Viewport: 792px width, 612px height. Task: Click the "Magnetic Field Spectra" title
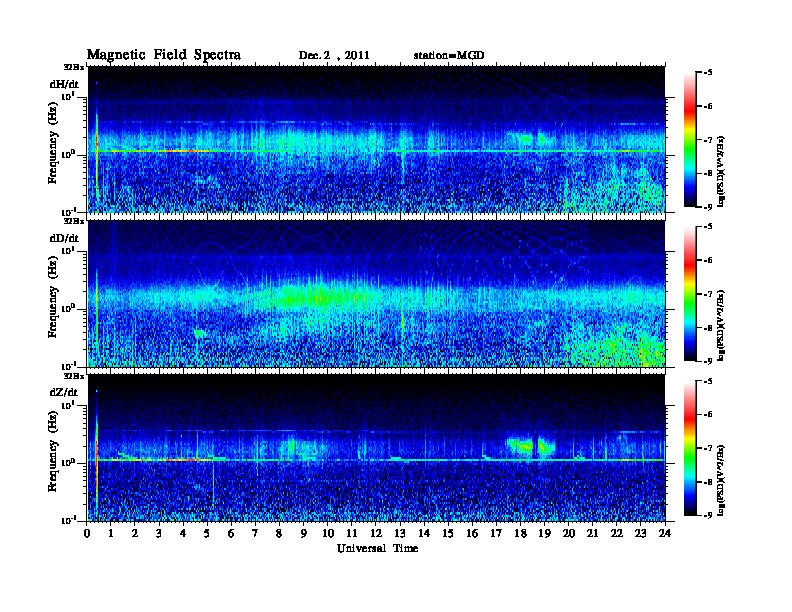(164, 55)
